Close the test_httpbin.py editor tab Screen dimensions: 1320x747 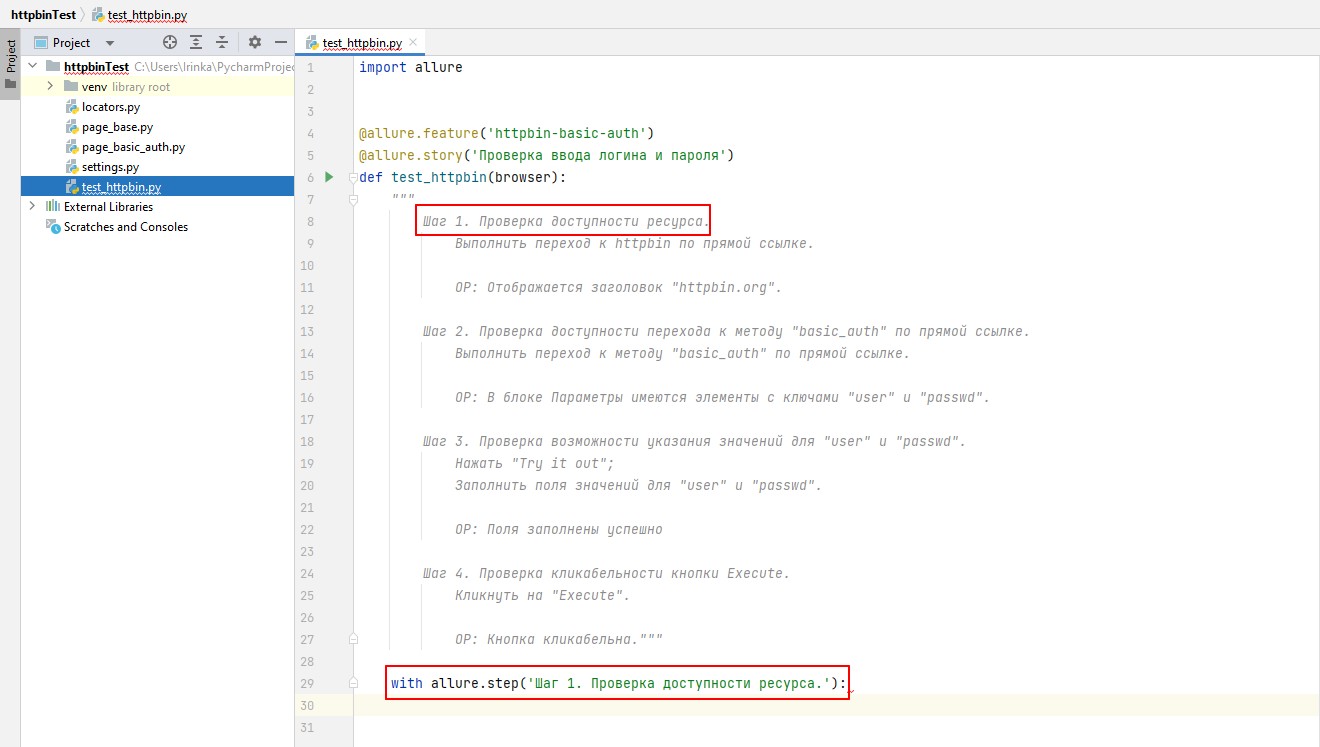tap(413, 42)
